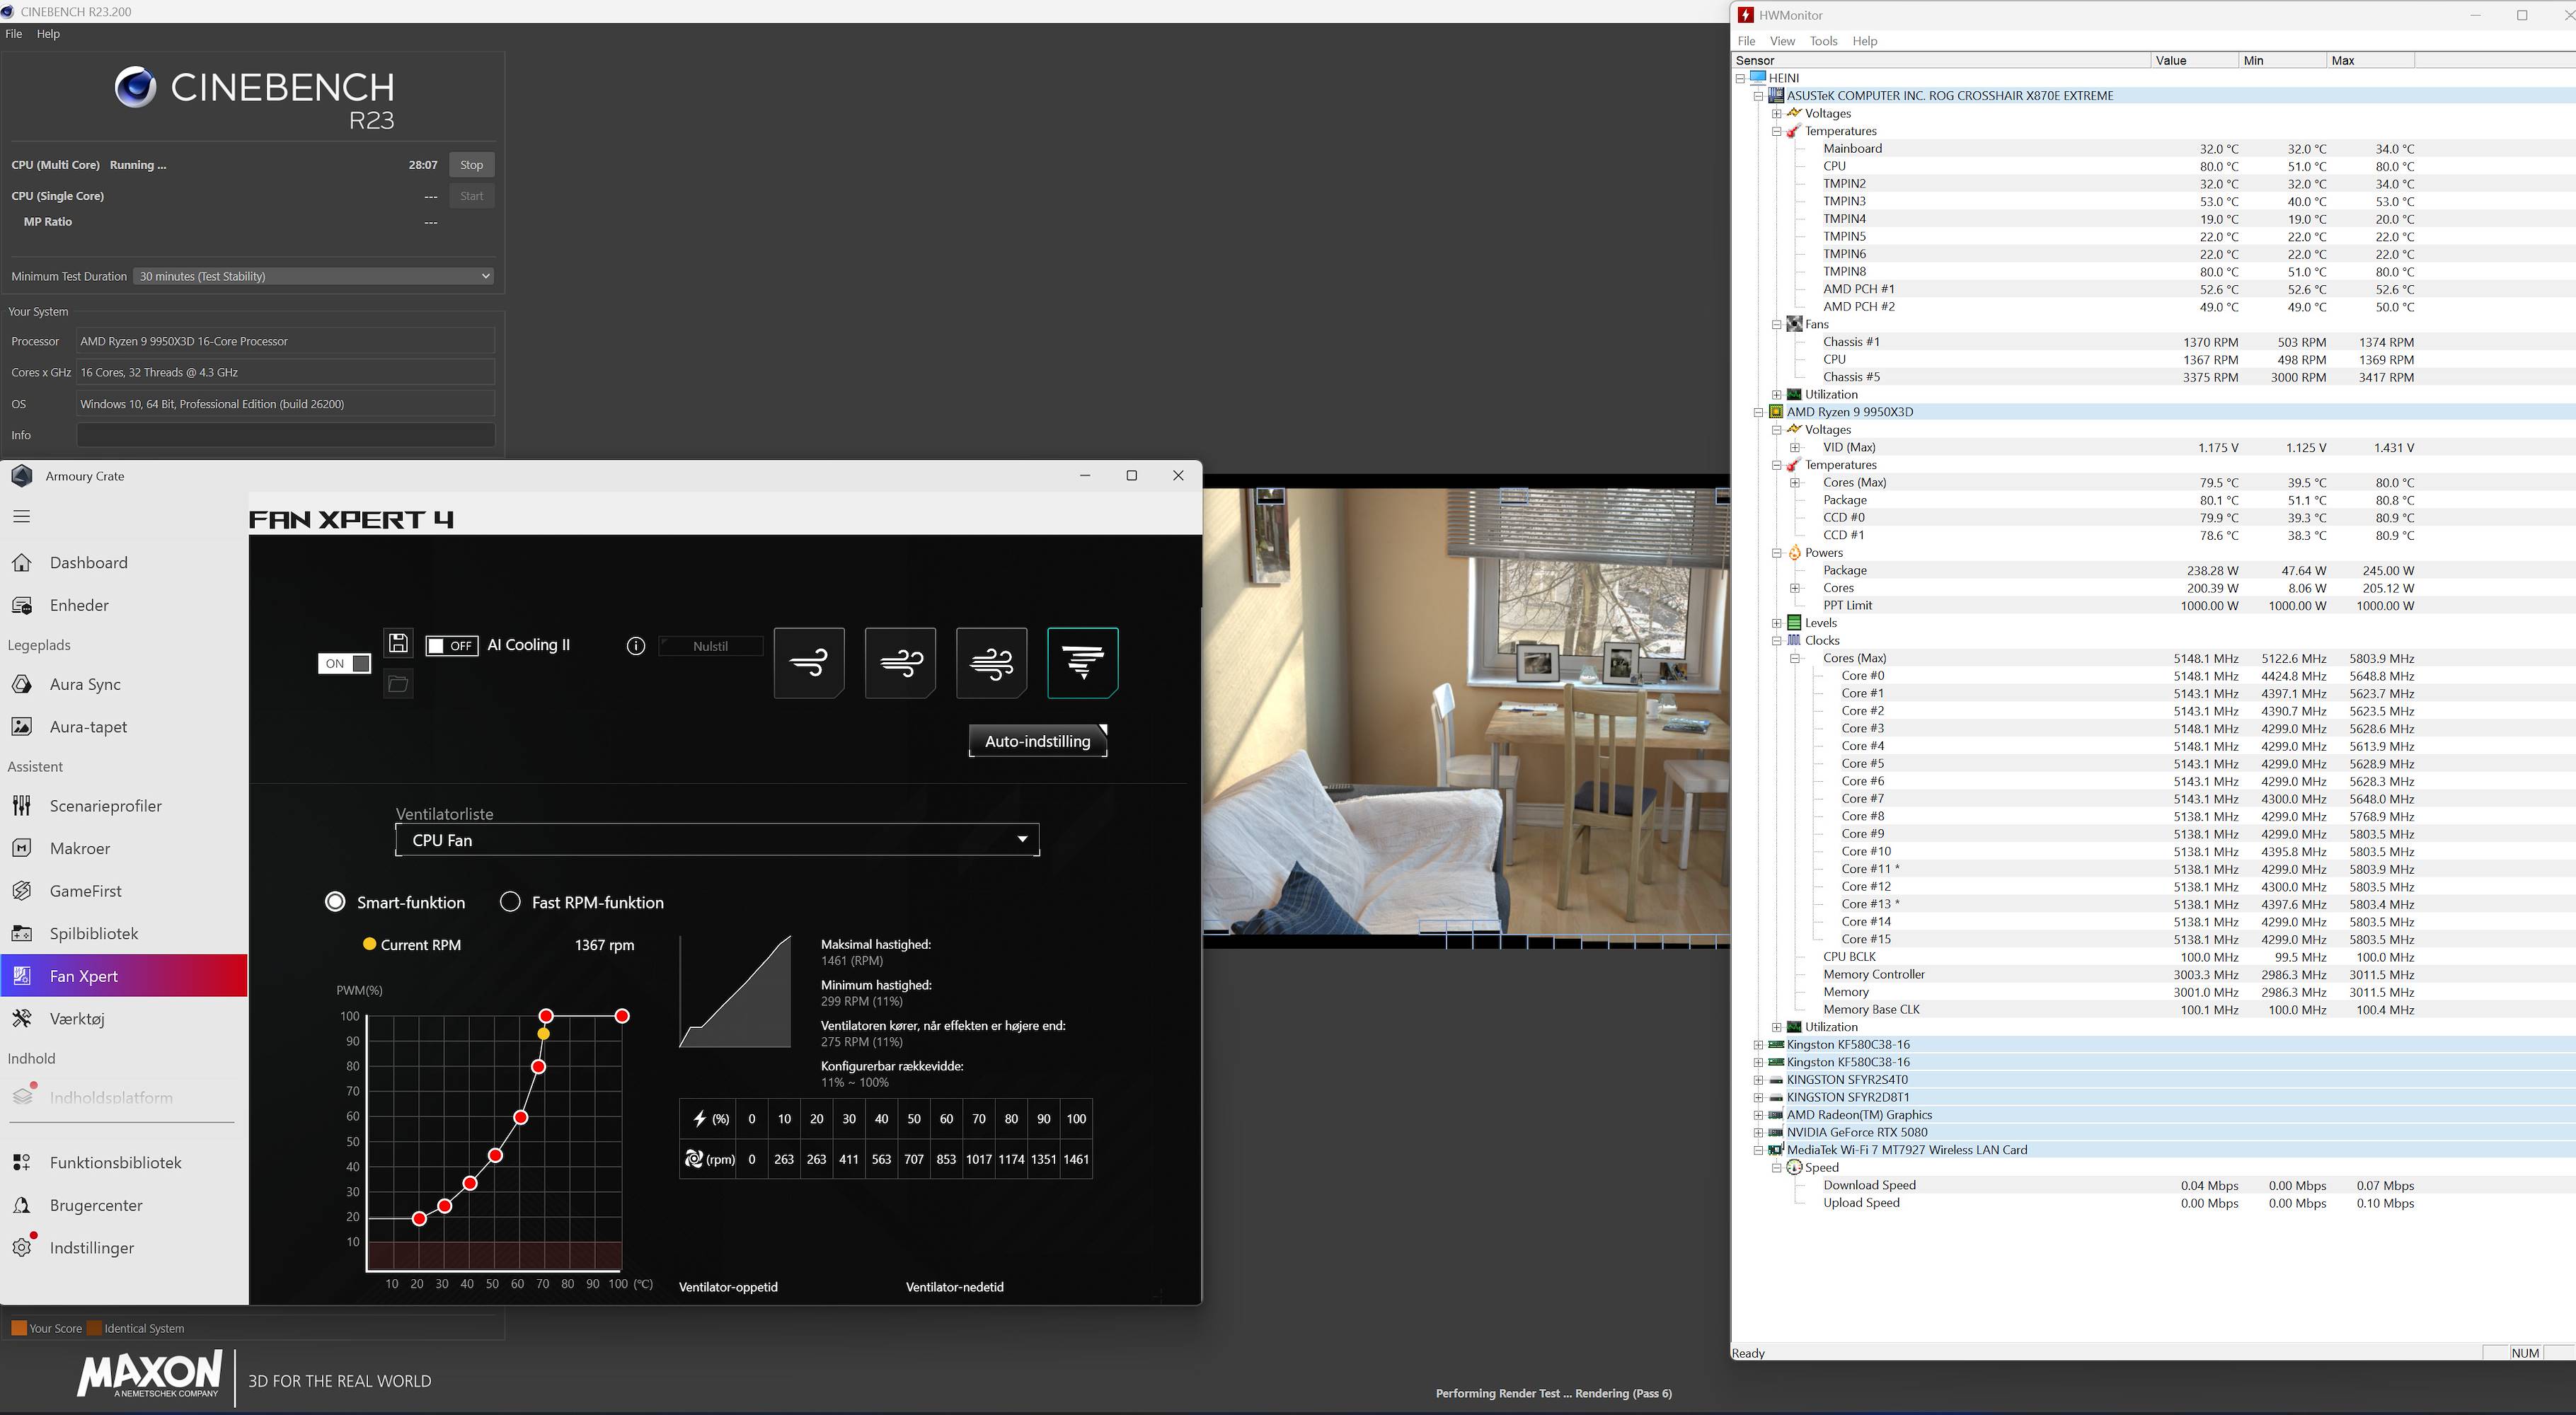Click the Nulstil reset button

pos(711,646)
